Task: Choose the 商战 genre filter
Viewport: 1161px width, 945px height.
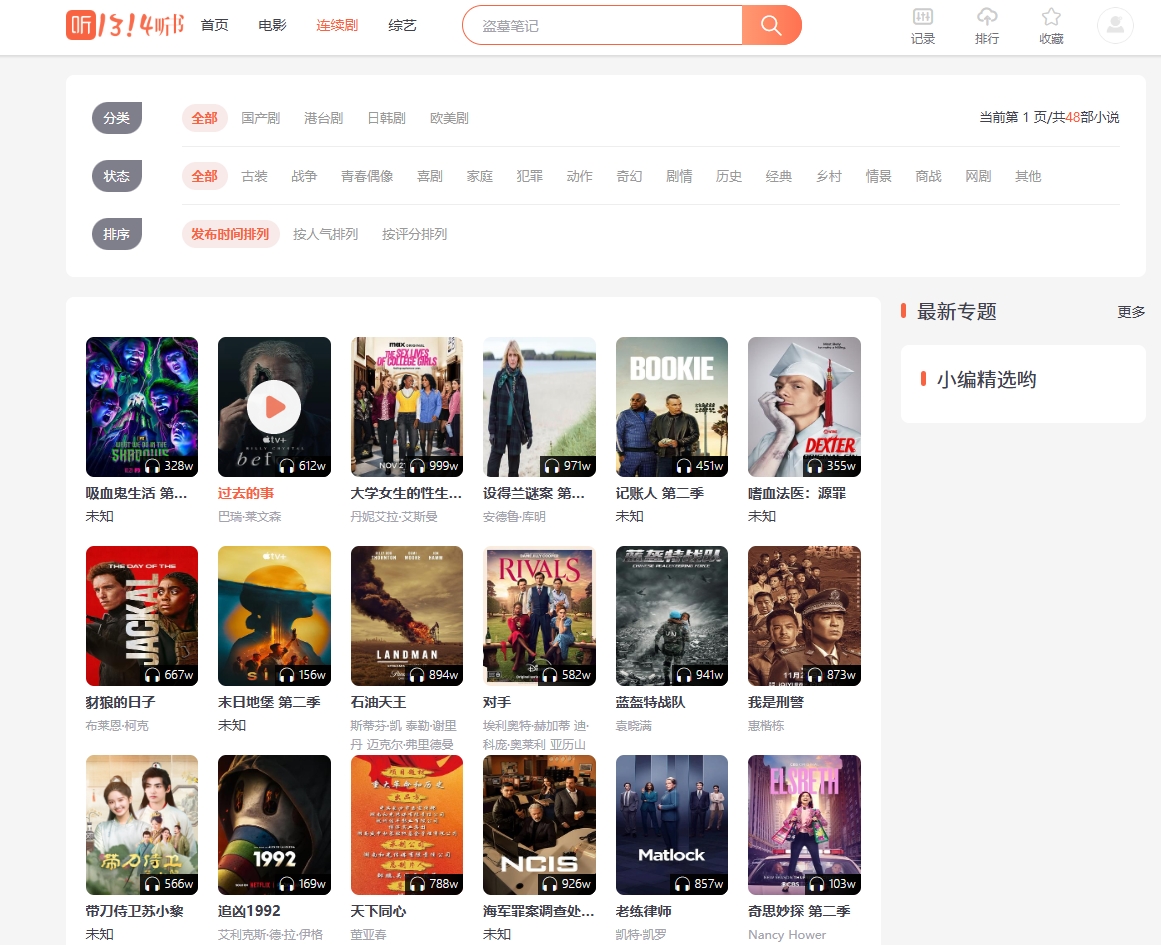Action: coord(929,176)
